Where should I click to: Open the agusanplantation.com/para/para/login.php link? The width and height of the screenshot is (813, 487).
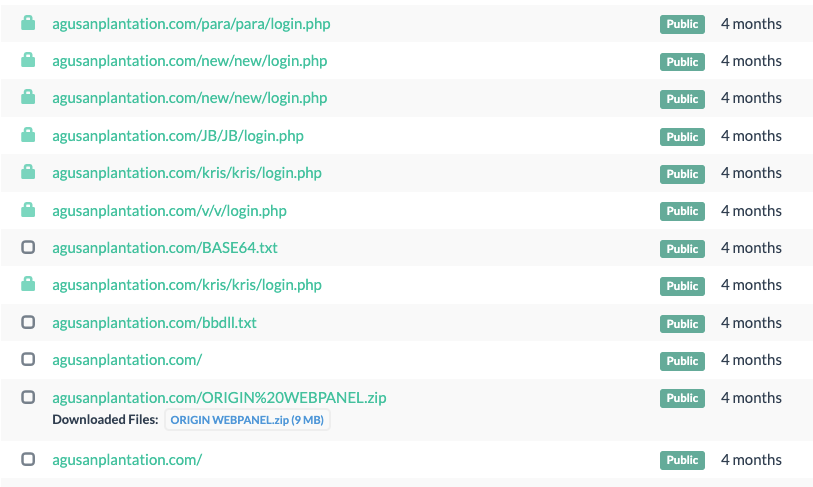[x=191, y=24]
